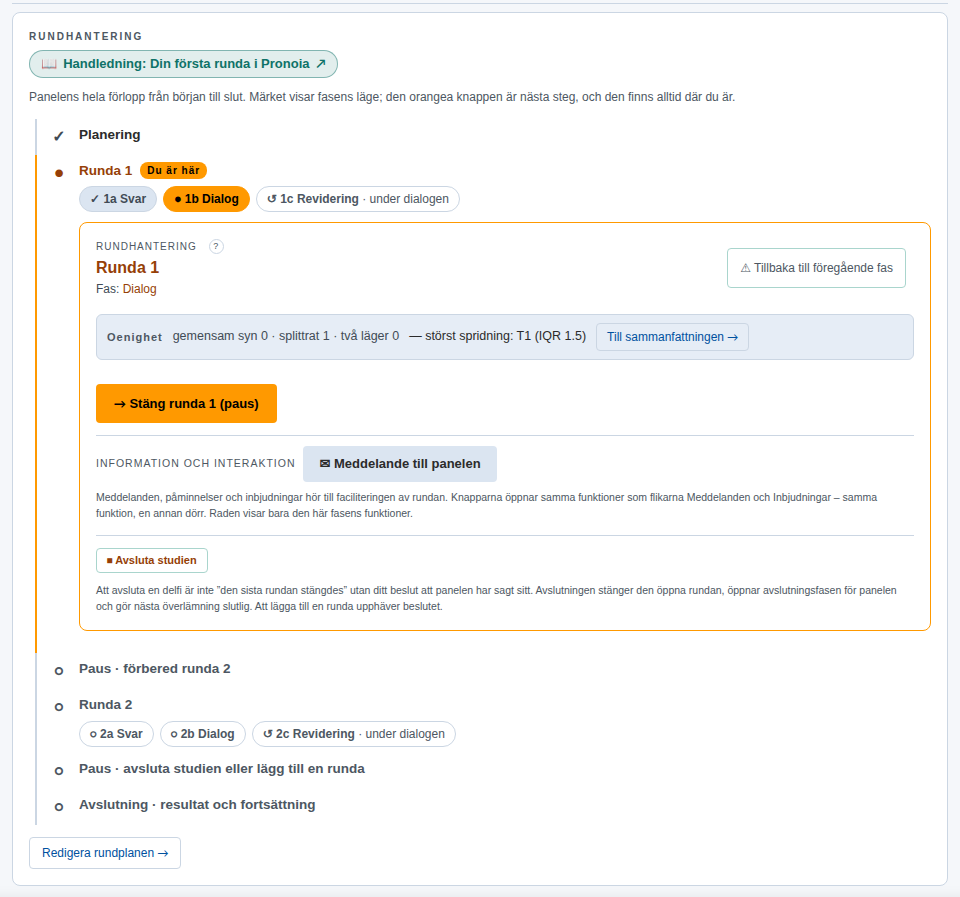The width and height of the screenshot is (960, 897).
Task: Open the Handledning guide link
Action: tap(183, 64)
